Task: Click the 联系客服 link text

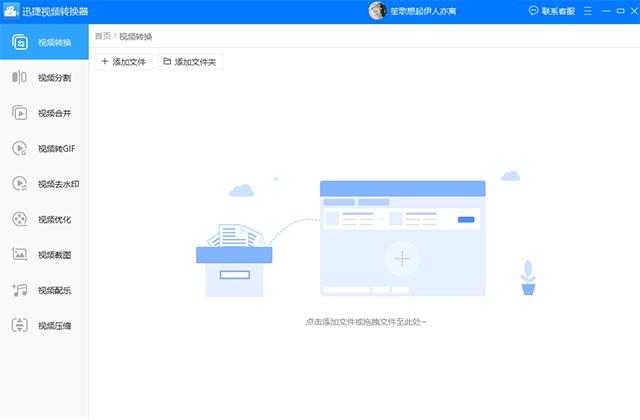Action: pyautogui.click(x=558, y=11)
